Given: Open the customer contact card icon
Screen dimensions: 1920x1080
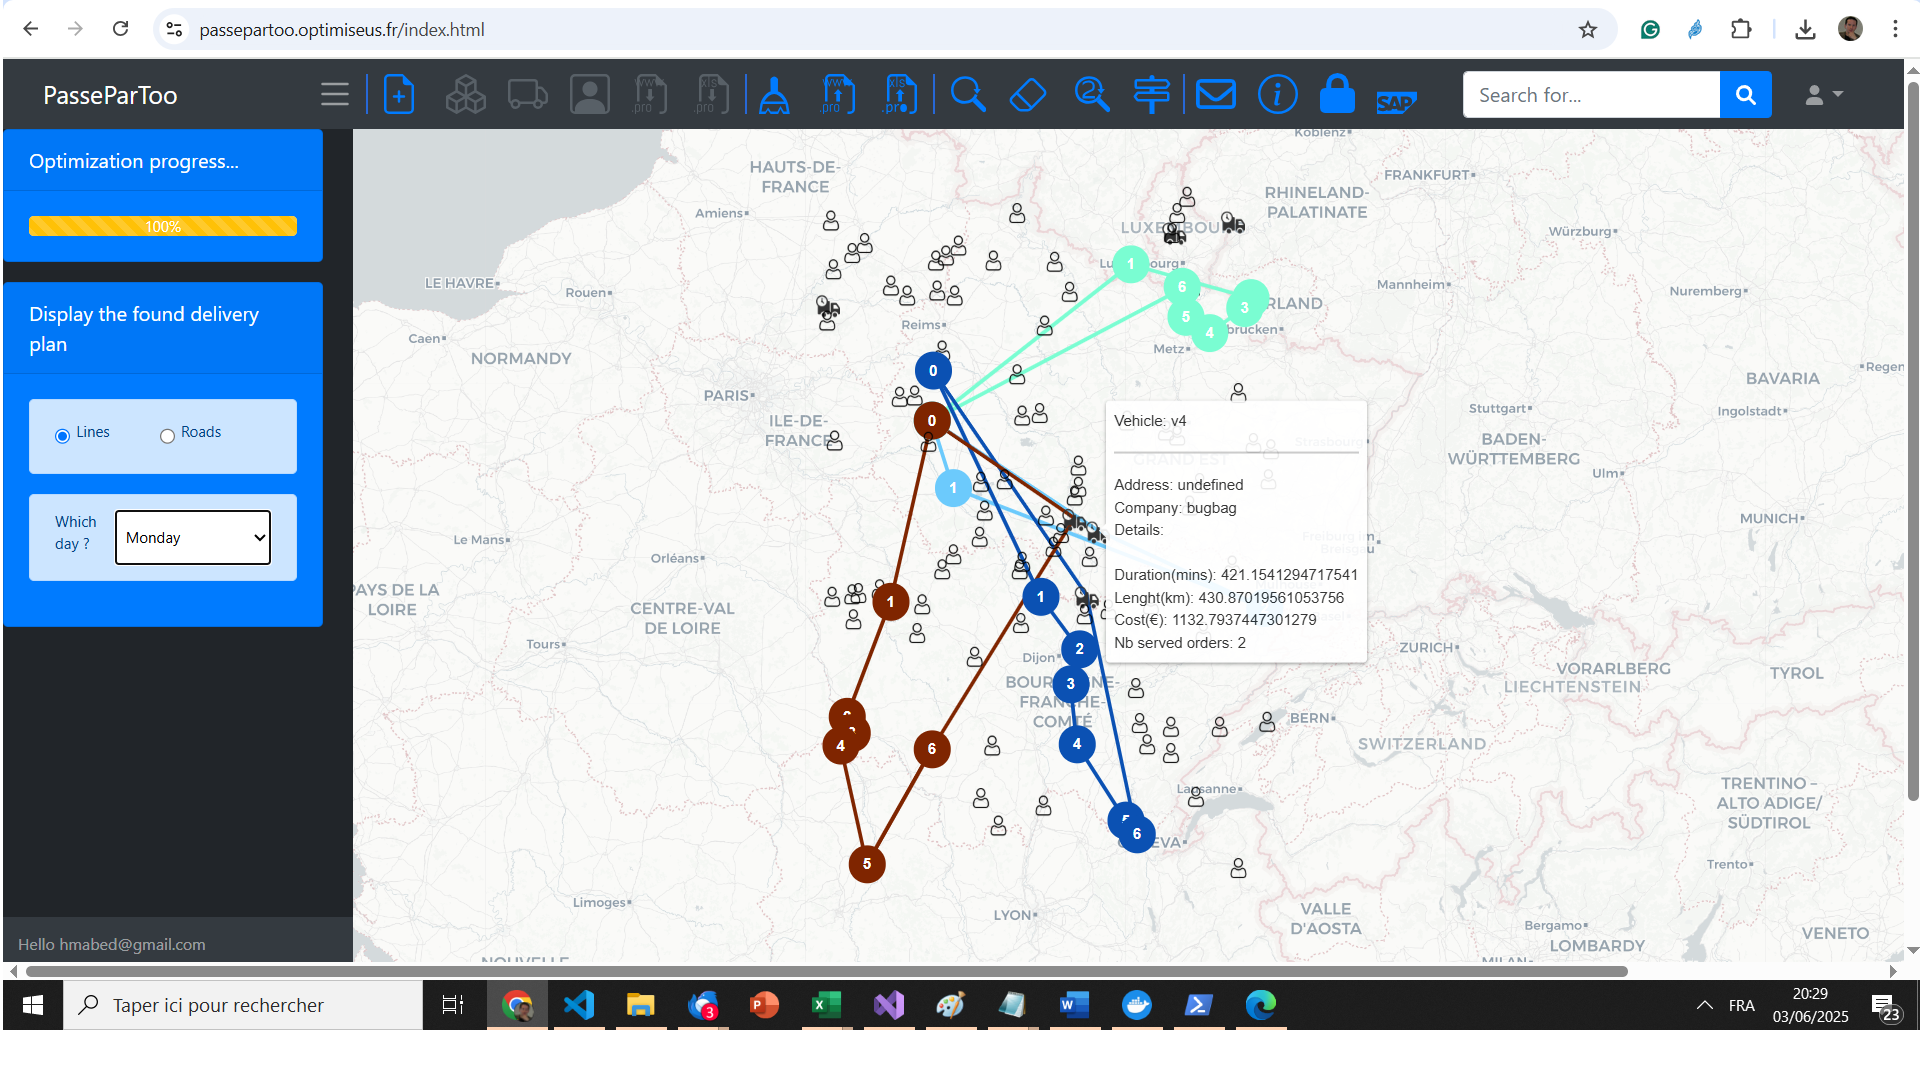Looking at the screenshot, I should (x=590, y=95).
